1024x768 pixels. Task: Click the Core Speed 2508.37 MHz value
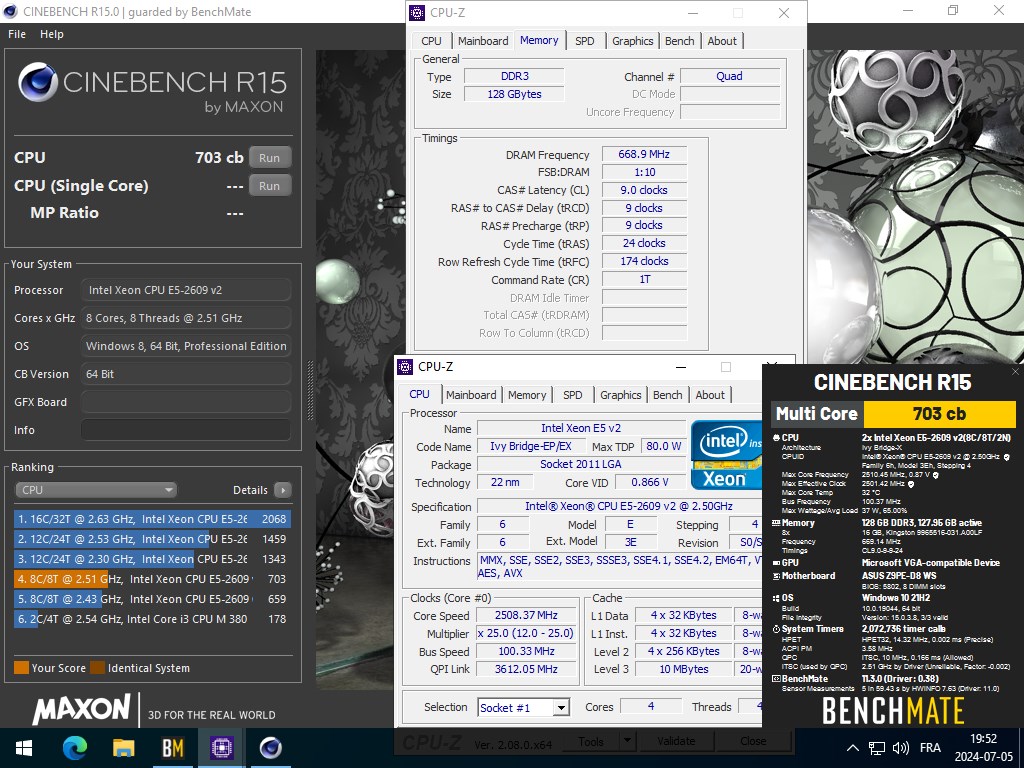526,615
